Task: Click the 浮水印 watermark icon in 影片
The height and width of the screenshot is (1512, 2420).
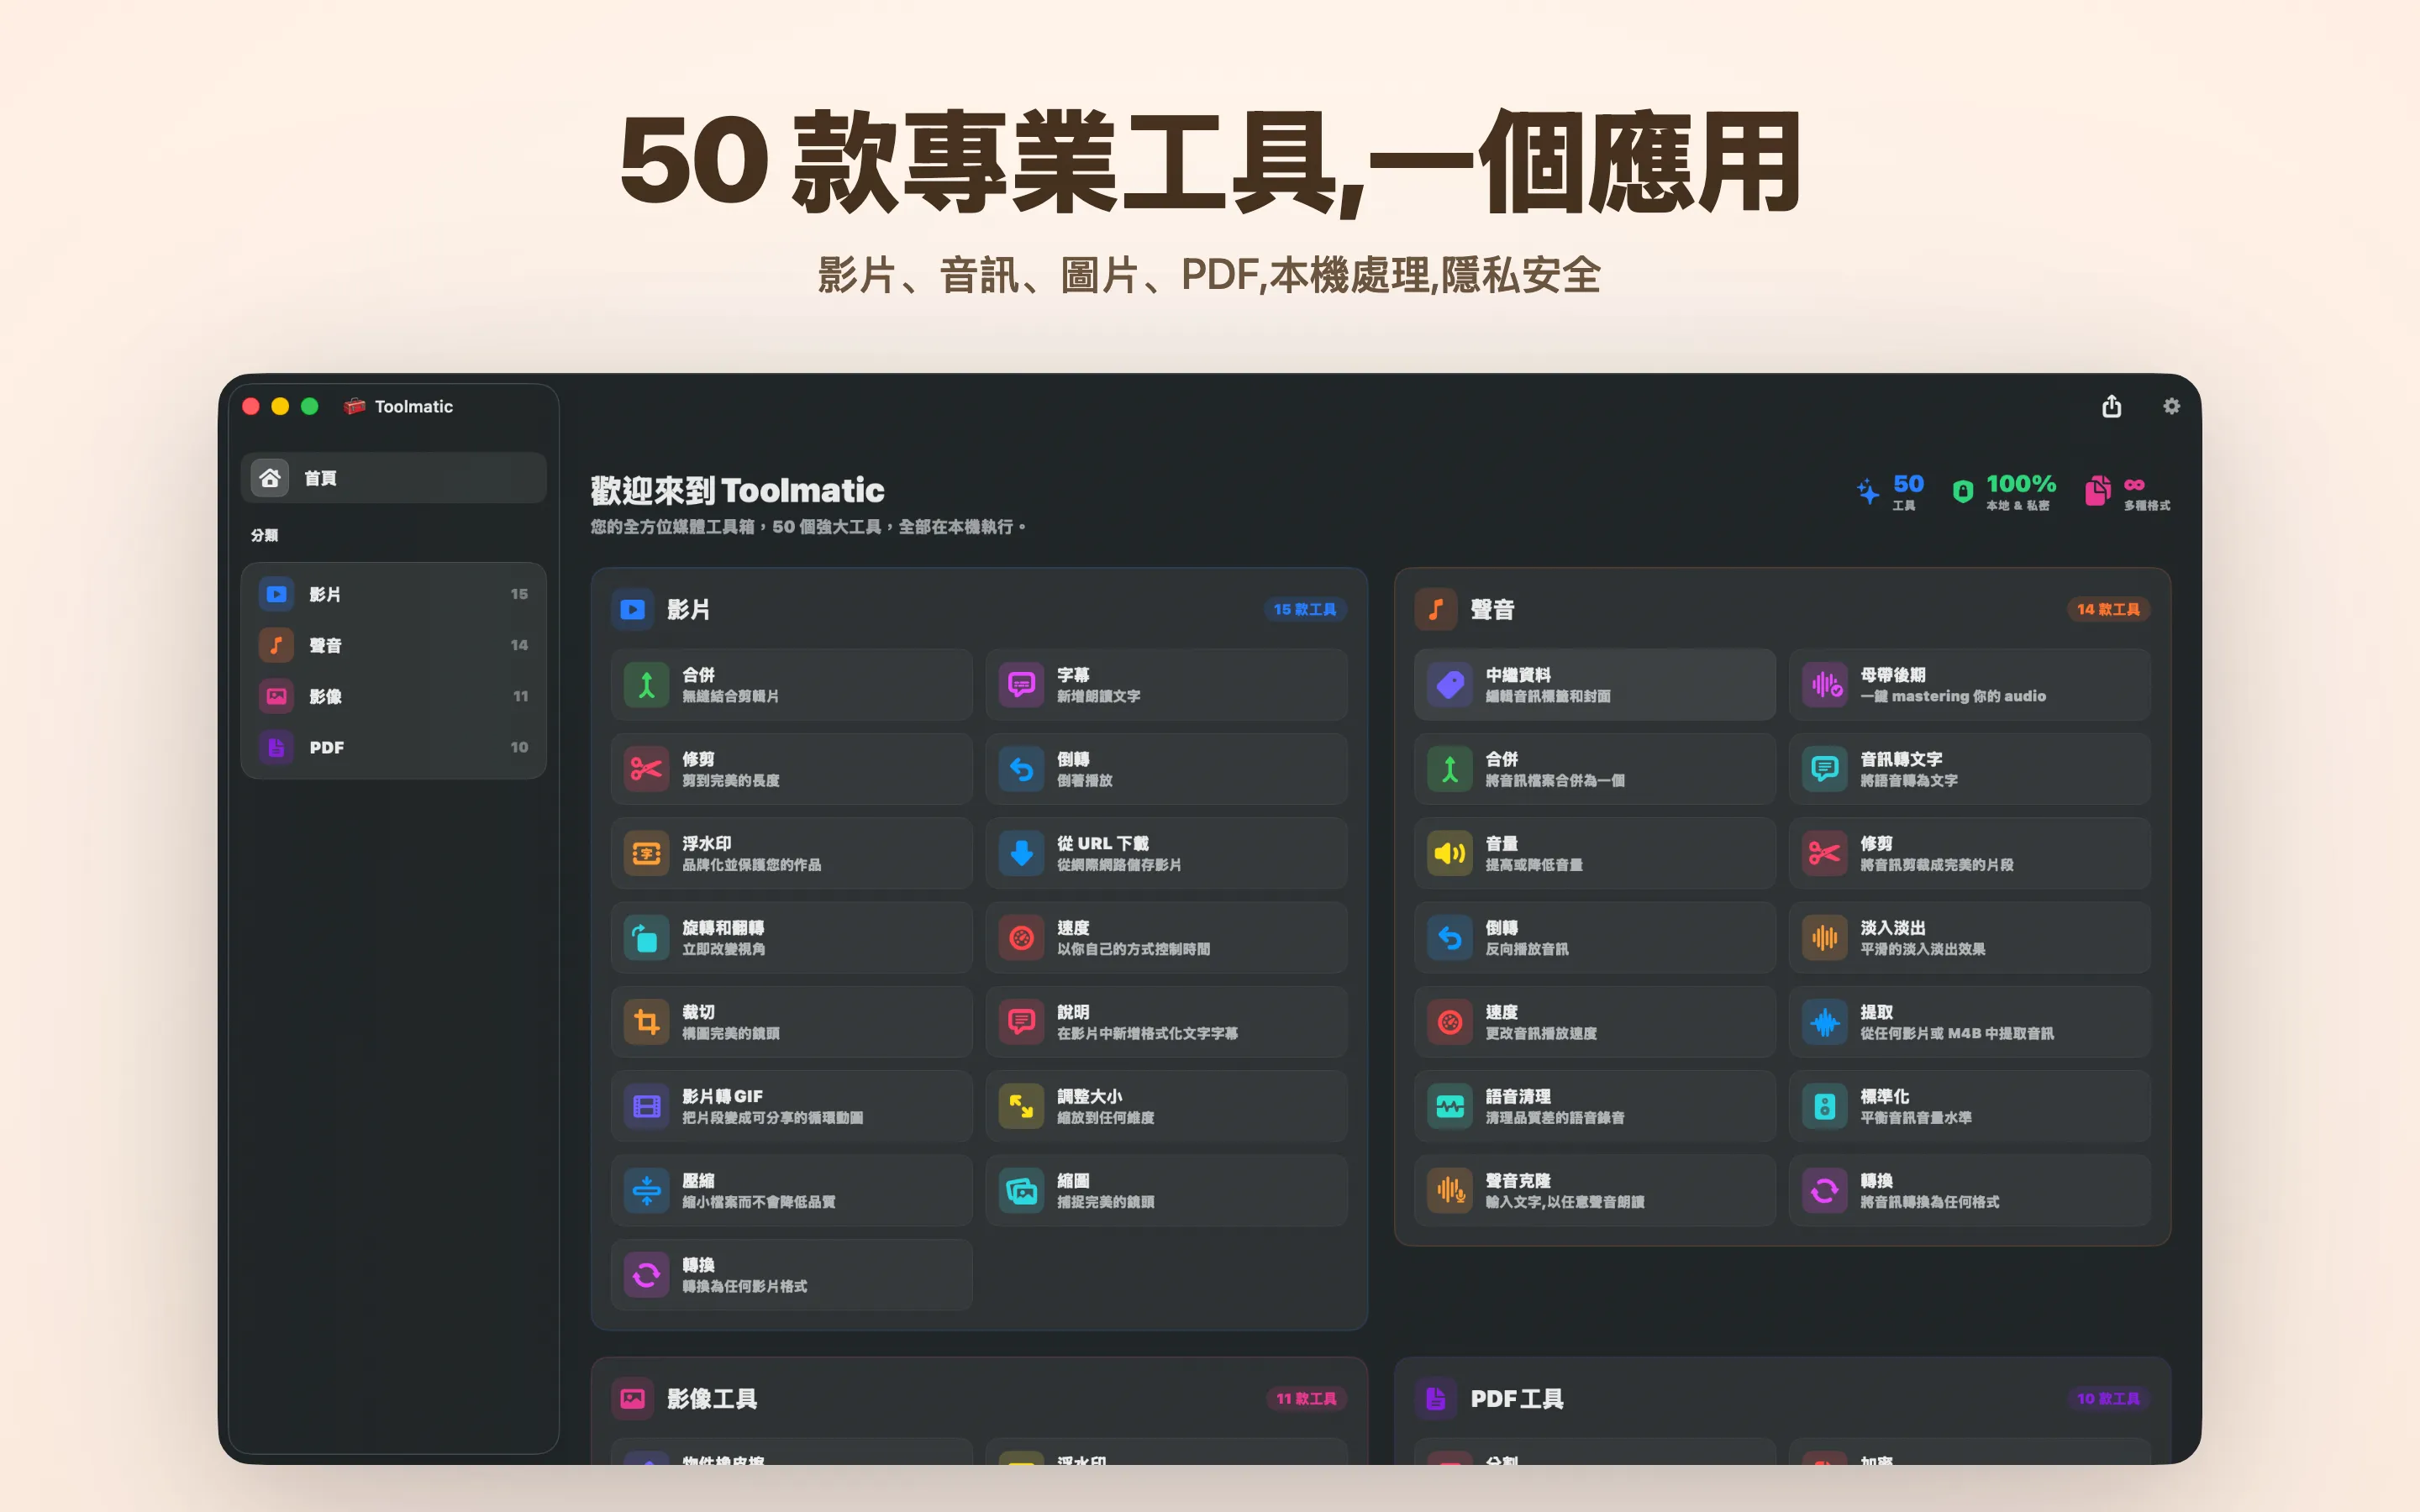Action: pyautogui.click(x=646, y=853)
